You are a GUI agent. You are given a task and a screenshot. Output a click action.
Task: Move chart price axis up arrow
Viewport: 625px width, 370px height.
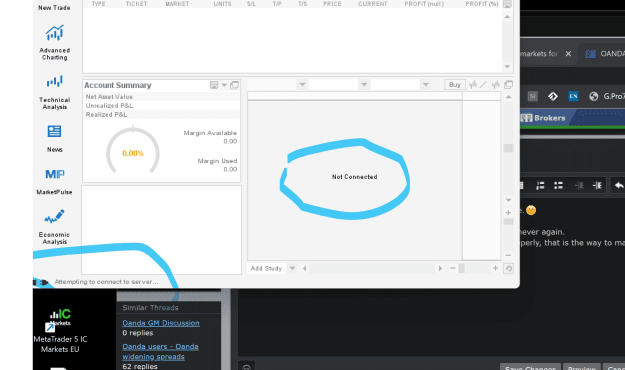click(508, 97)
